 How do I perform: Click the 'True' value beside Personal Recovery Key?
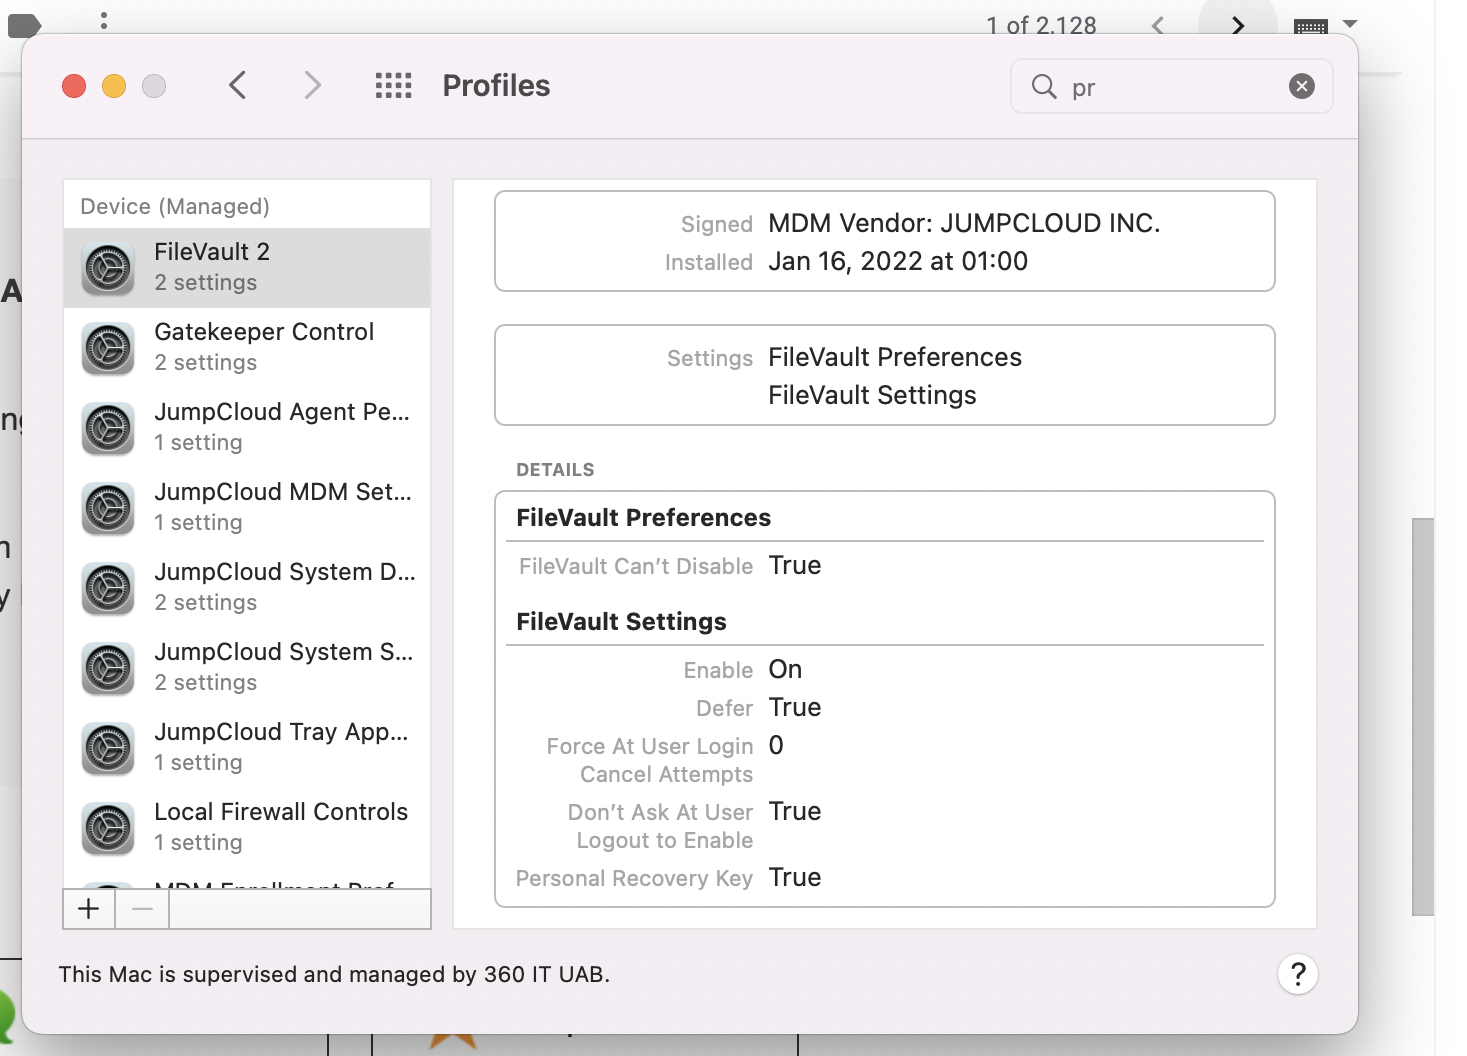(795, 877)
